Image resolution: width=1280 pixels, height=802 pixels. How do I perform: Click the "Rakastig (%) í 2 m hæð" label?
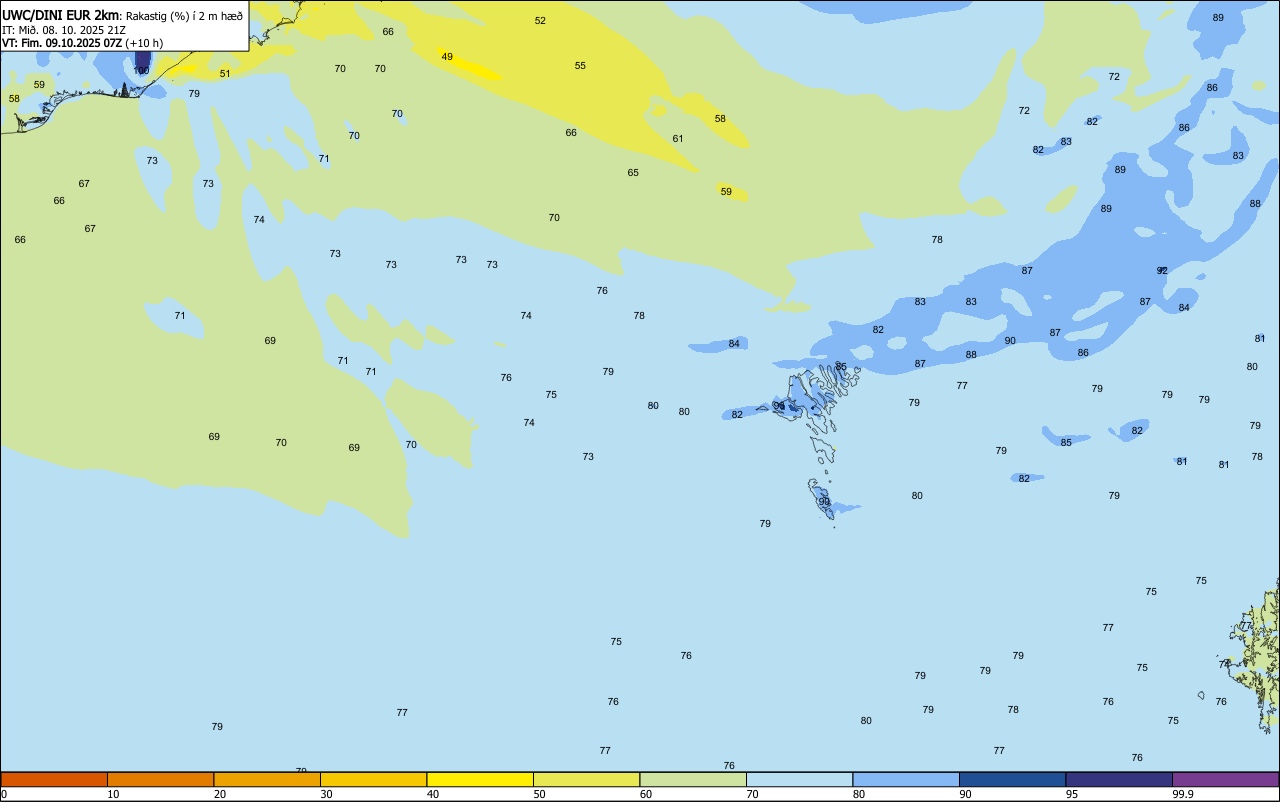pyautogui.click(x=185, y=16)
